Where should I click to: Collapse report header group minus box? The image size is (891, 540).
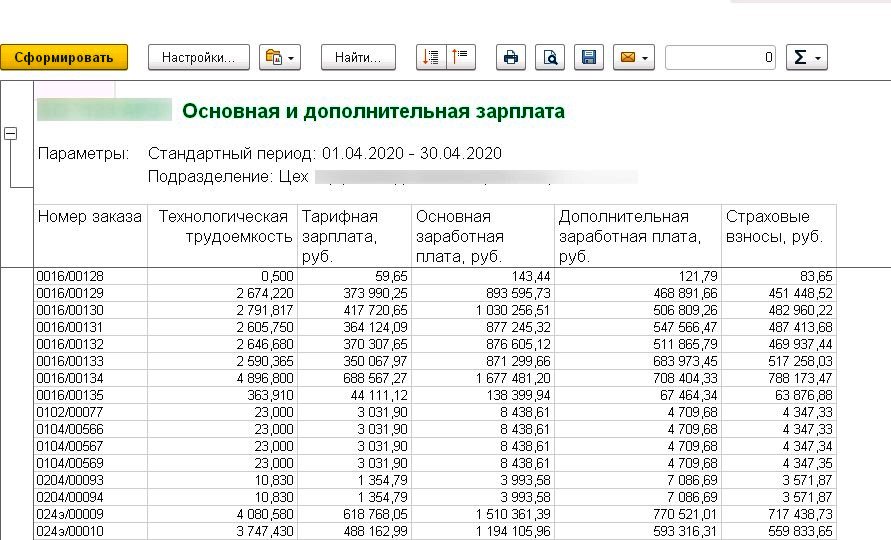10,134
